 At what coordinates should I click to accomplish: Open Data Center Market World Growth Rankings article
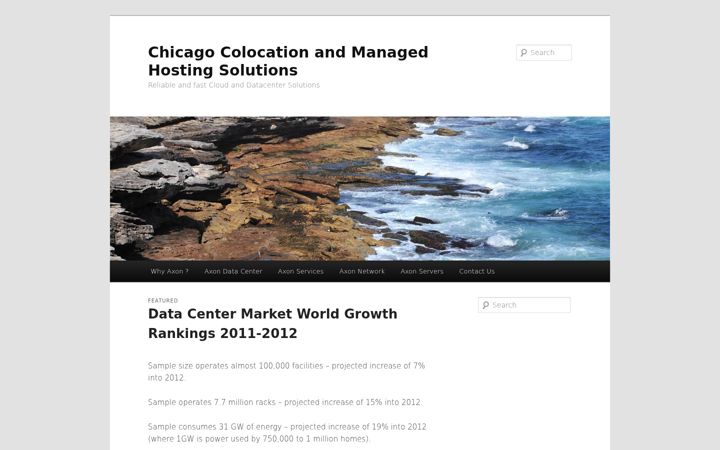(272, 323)
